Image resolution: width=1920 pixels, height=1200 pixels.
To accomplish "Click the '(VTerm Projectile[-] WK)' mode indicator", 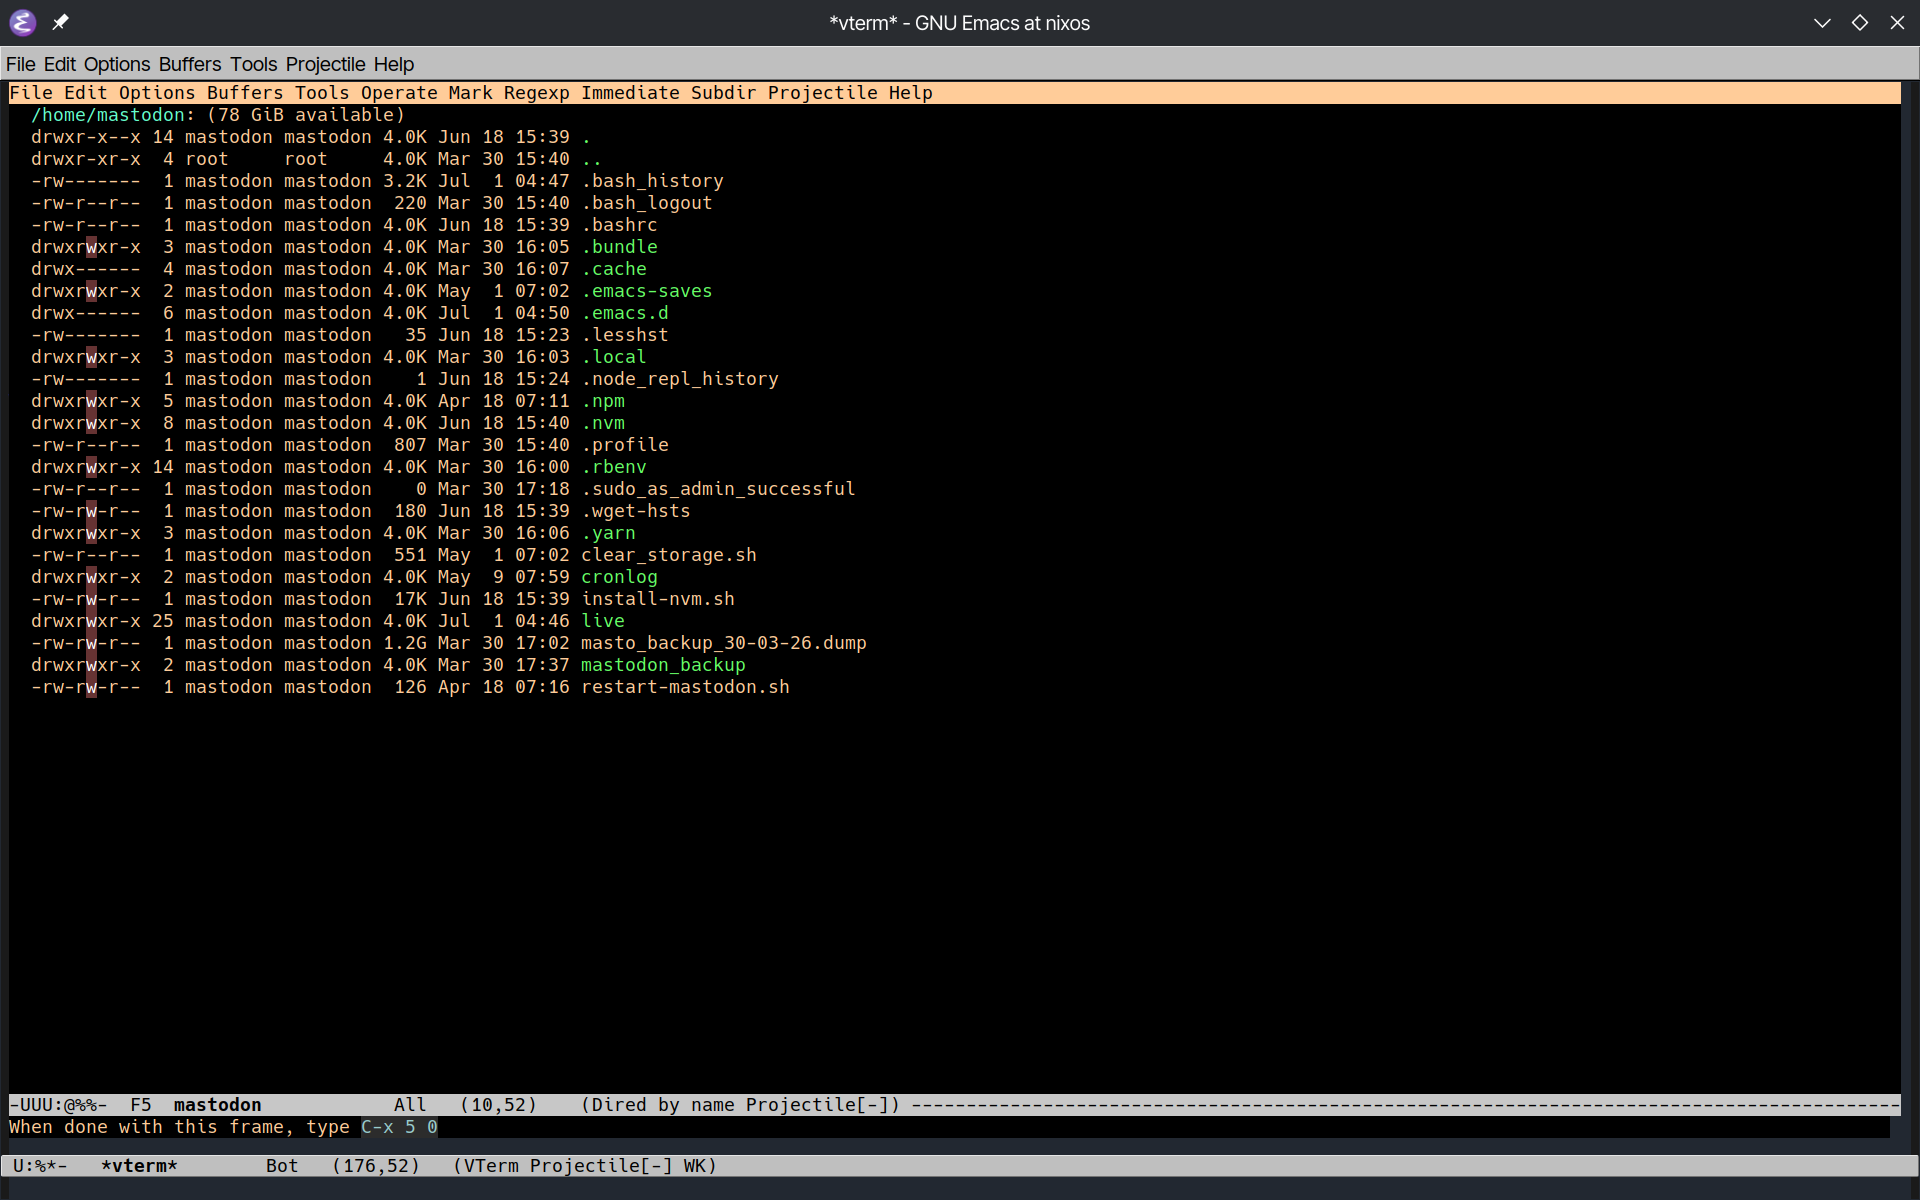I will point(585,1166).
